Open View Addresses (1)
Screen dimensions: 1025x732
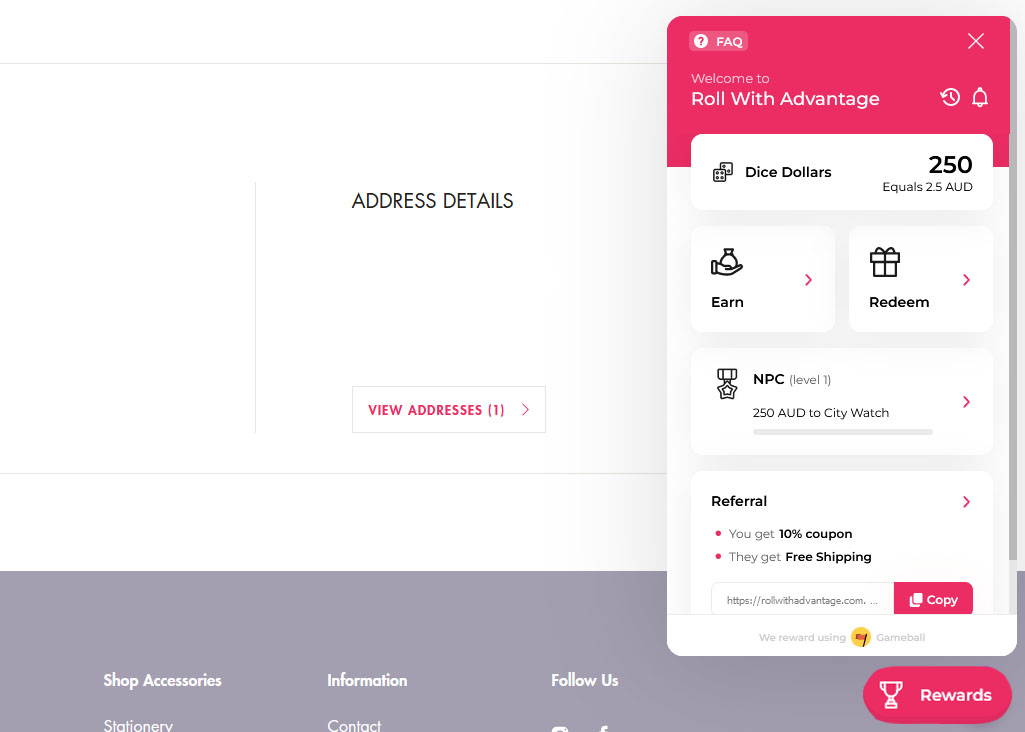pyautogui.click(x=448, y=410)
